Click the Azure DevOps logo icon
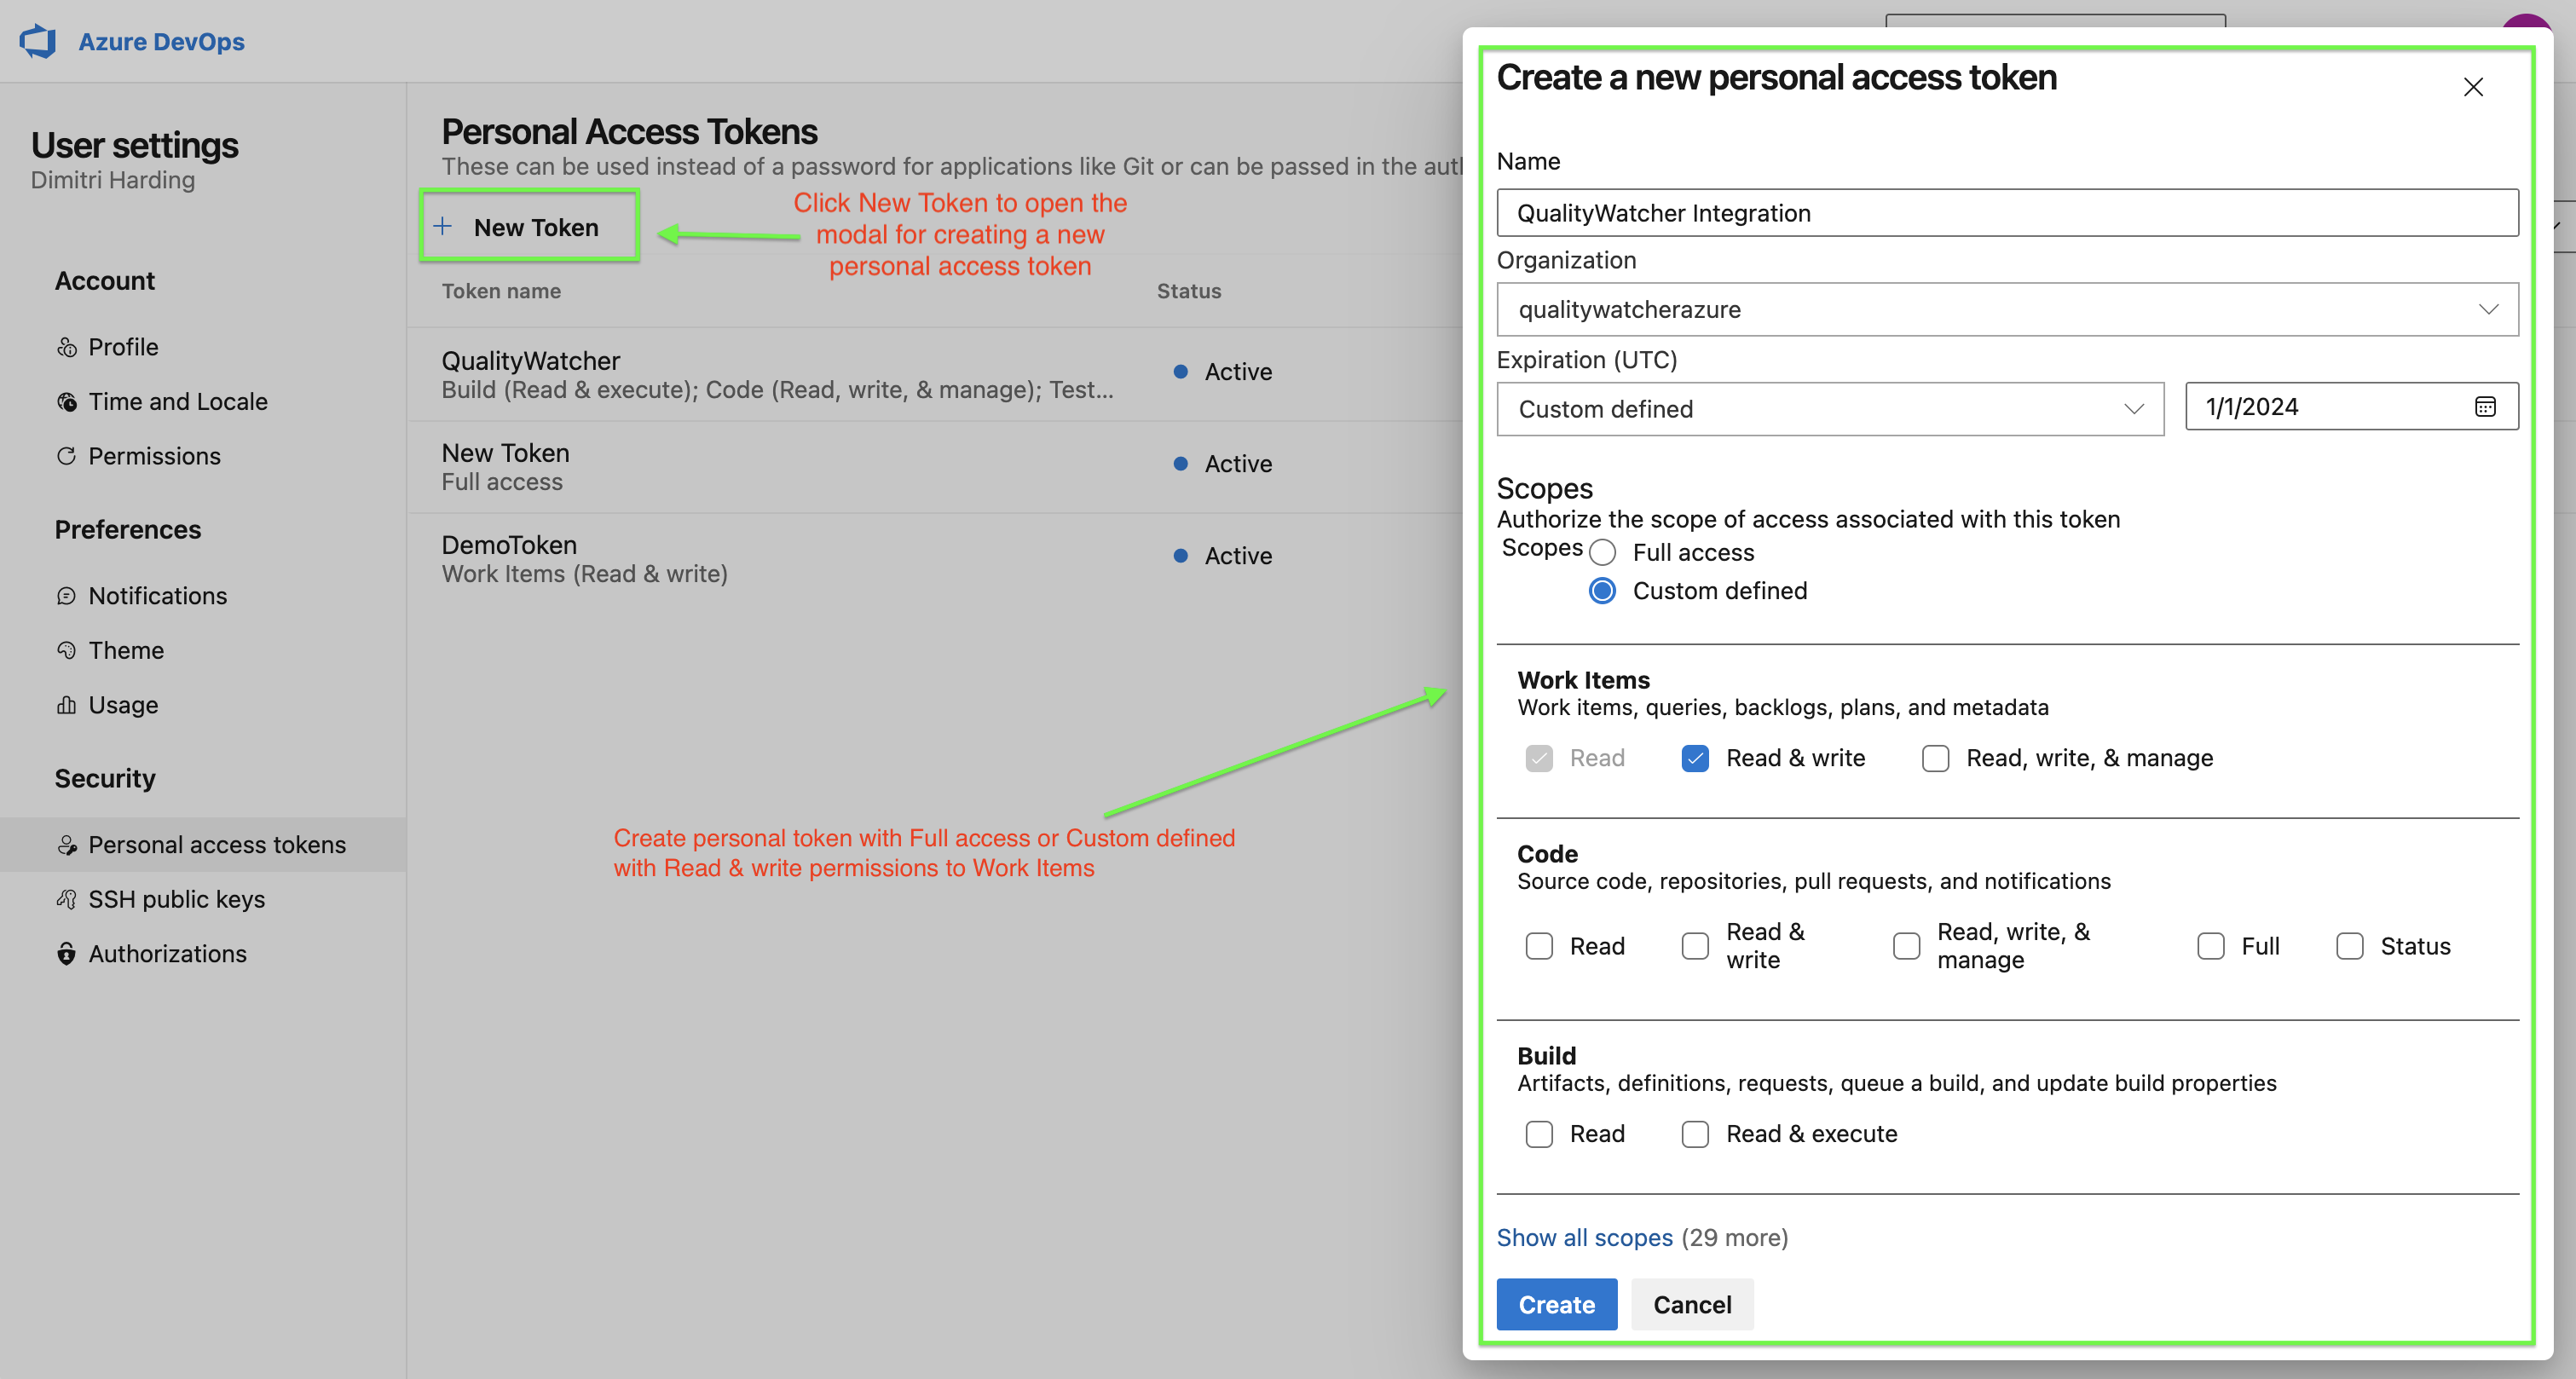Screen dimensions: 2576x1379 click(38, 41)
